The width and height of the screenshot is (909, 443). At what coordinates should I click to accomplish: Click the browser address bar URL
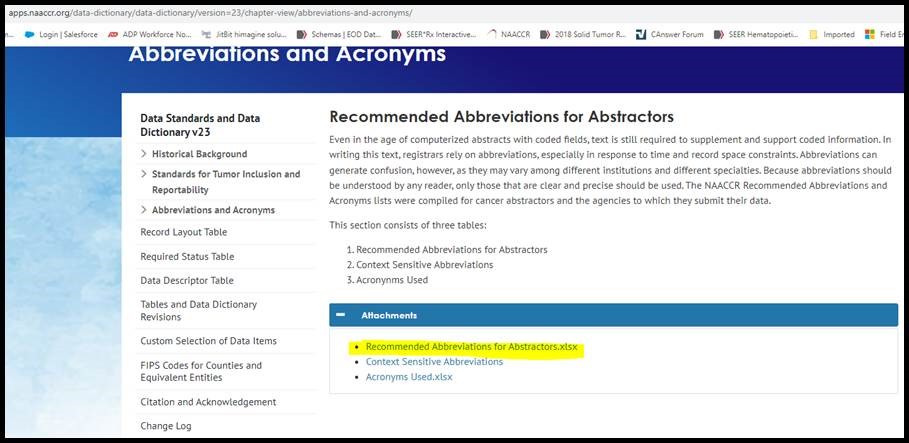210,13
